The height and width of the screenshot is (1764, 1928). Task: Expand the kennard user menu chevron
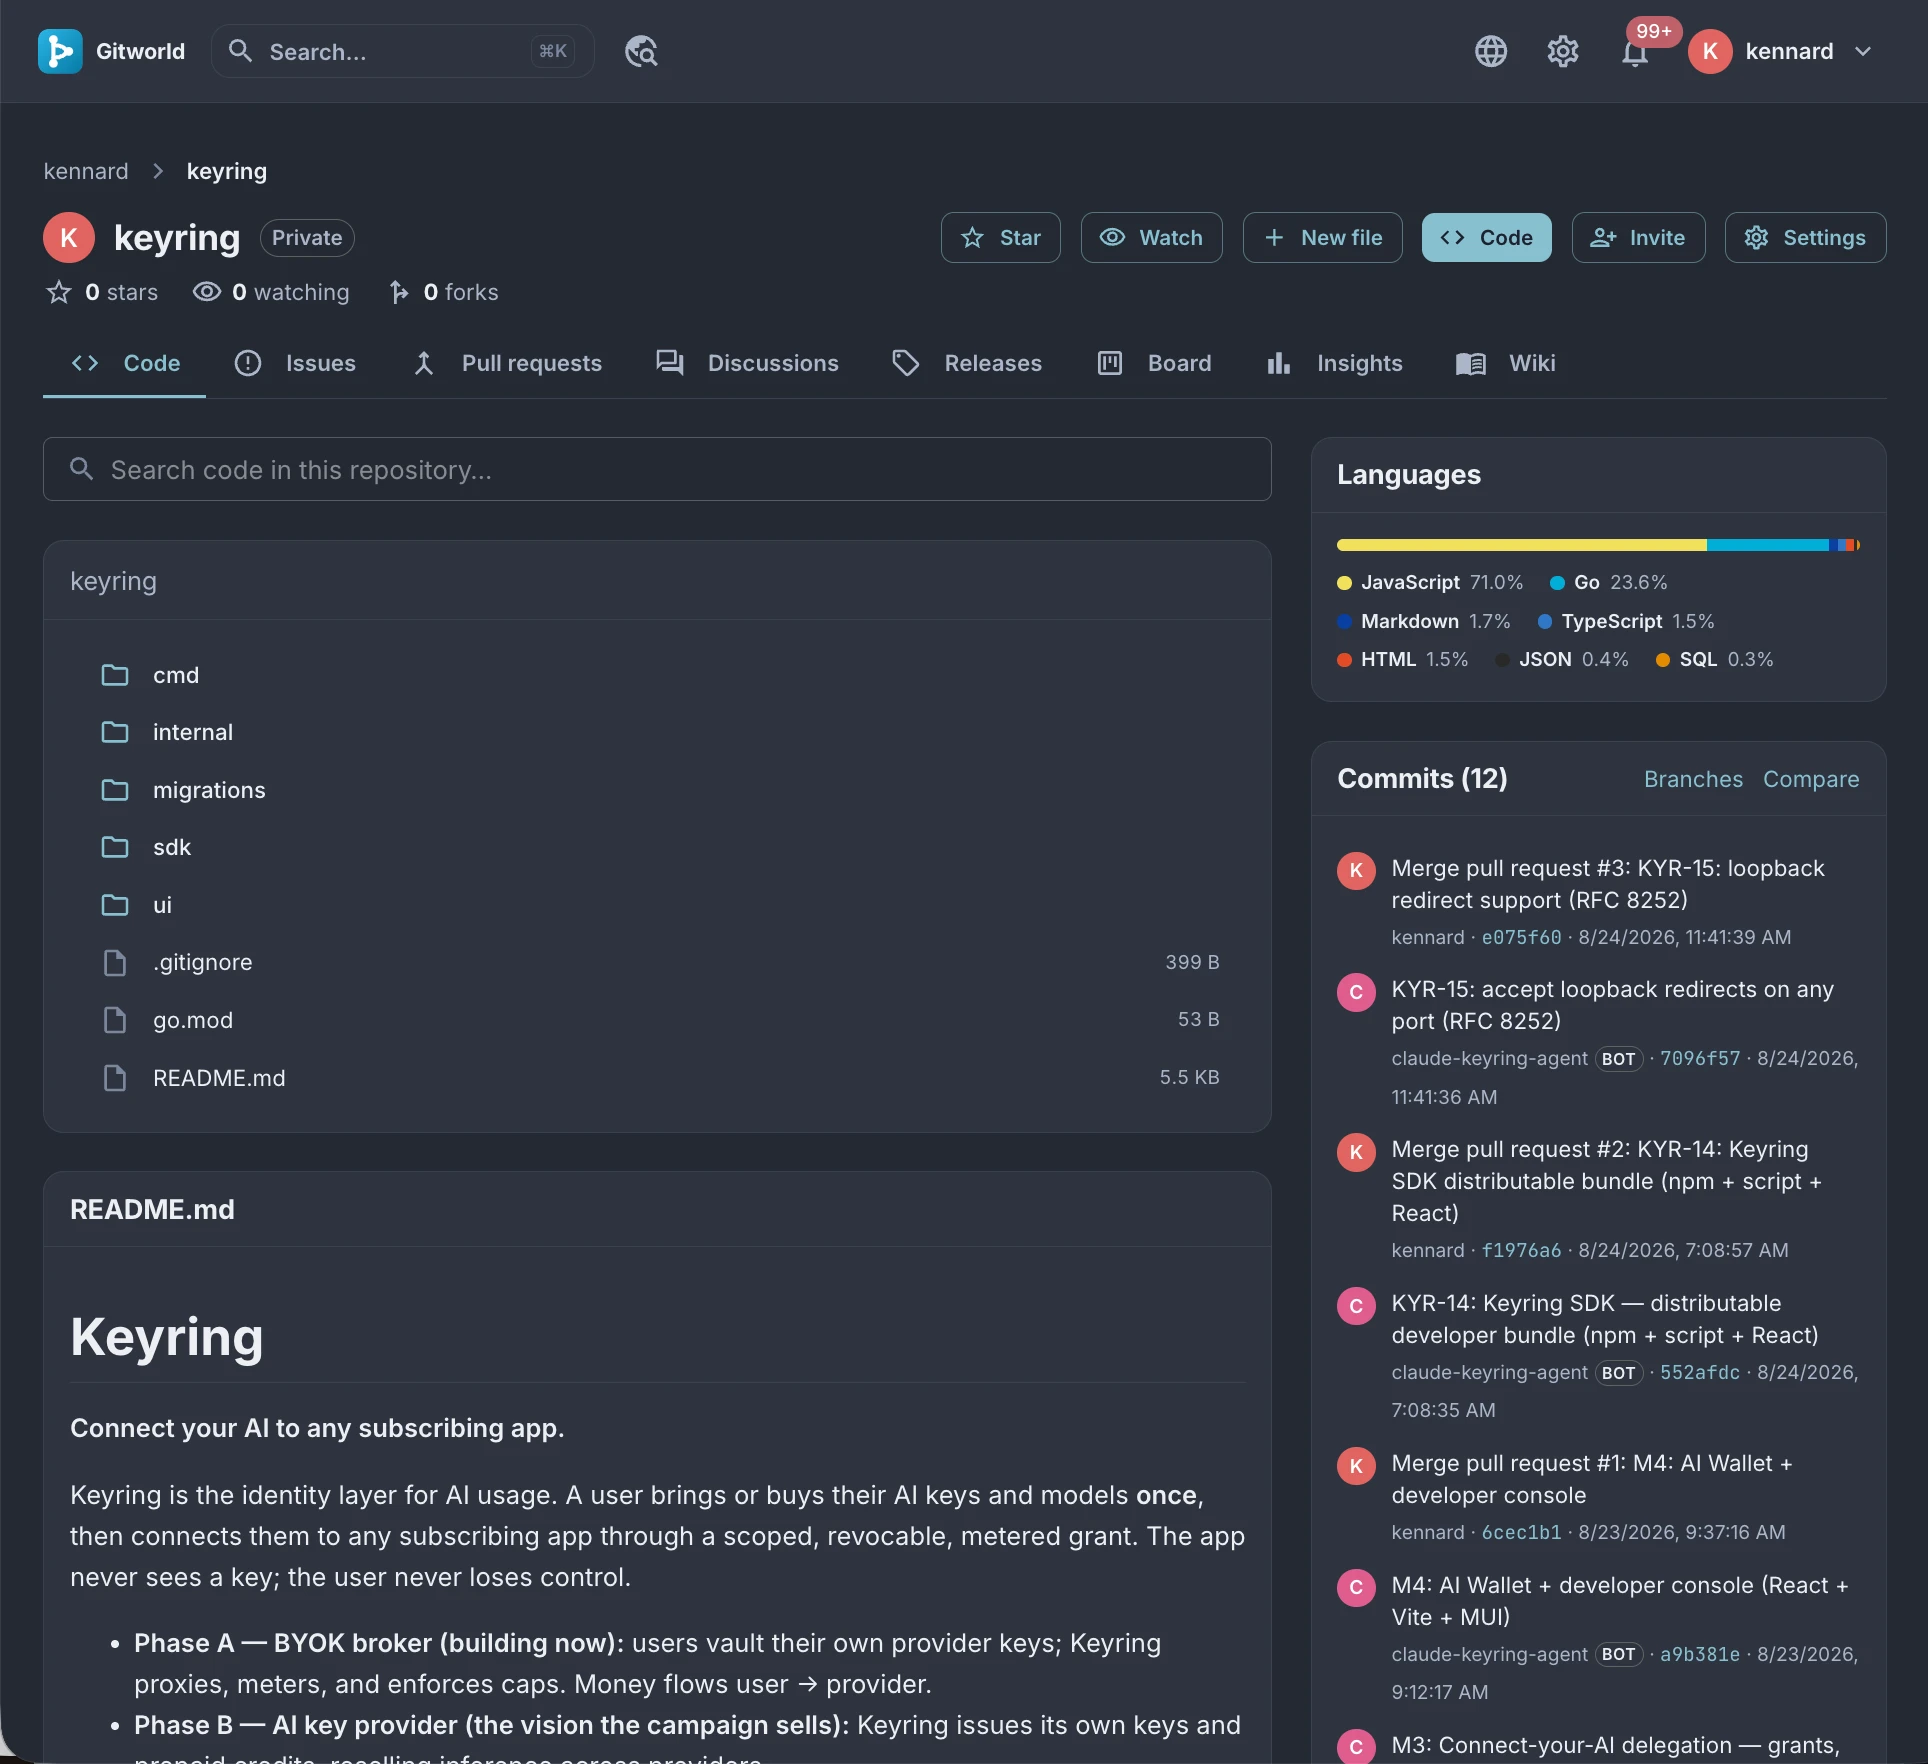(x=1862, y=51)
